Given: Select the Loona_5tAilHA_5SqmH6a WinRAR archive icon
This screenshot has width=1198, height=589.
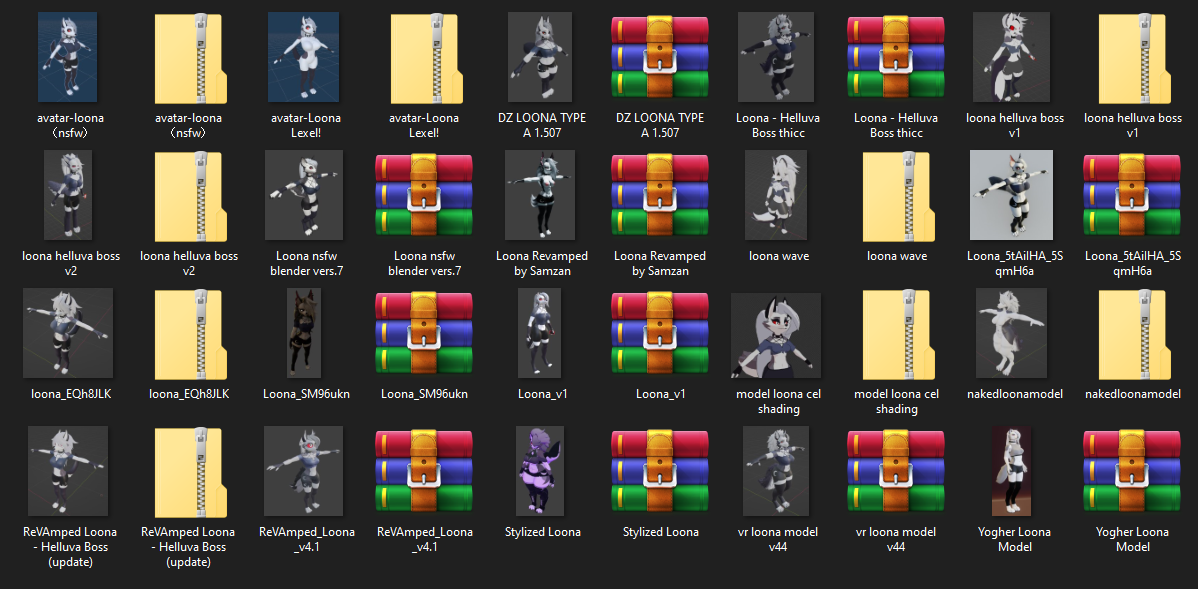Looking at the screenshot, I should click(1132, 196).
